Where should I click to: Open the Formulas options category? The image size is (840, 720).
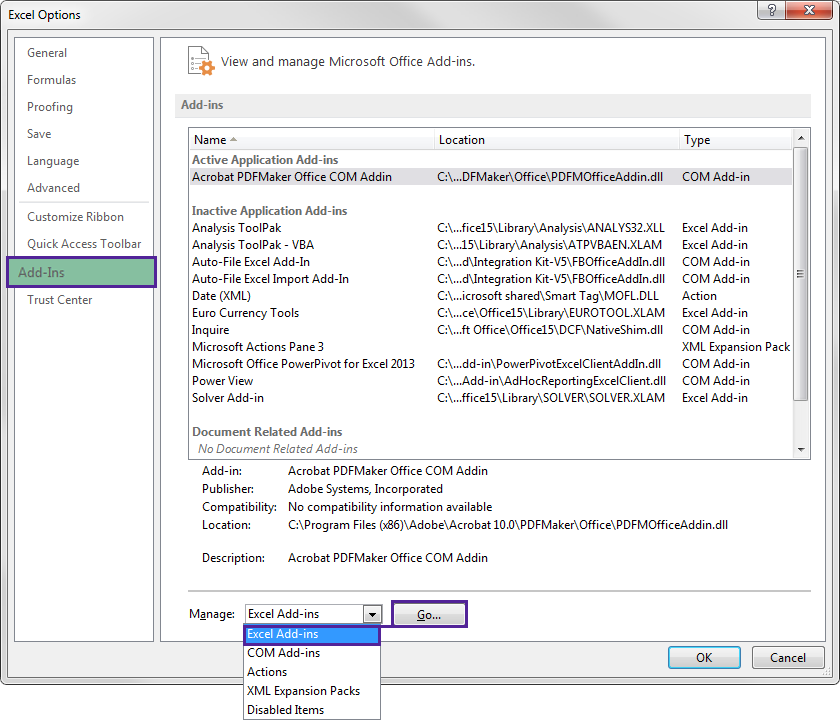[51, 80]
